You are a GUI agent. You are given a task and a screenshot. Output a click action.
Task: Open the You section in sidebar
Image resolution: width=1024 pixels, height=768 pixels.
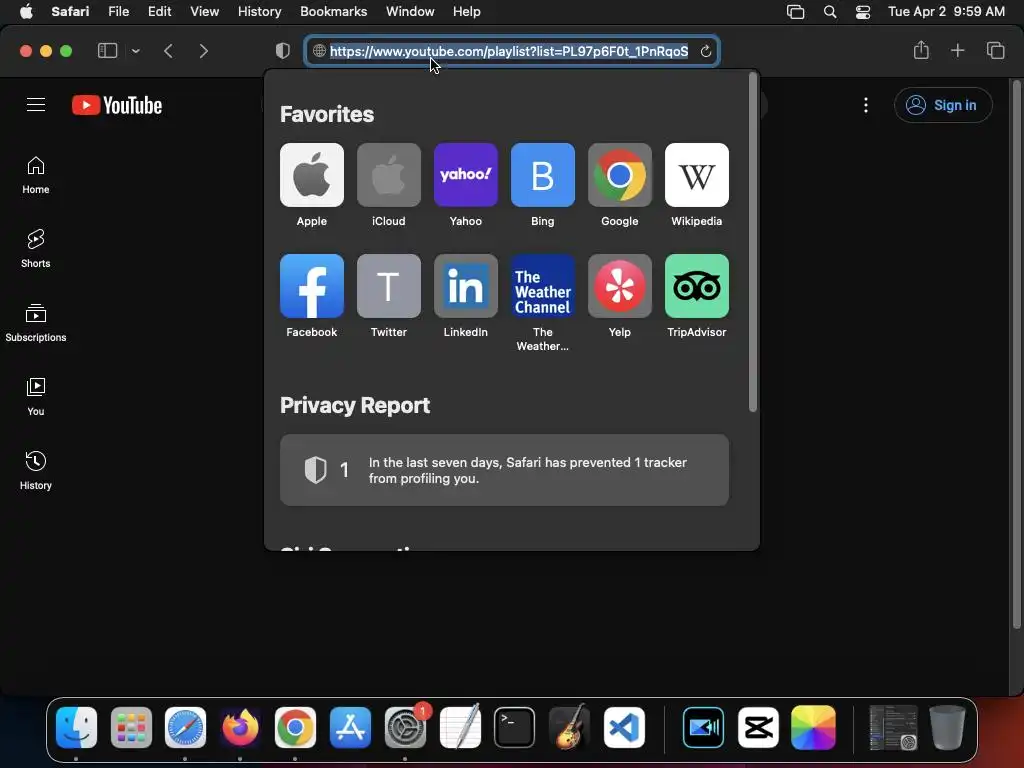coord(36,396)
